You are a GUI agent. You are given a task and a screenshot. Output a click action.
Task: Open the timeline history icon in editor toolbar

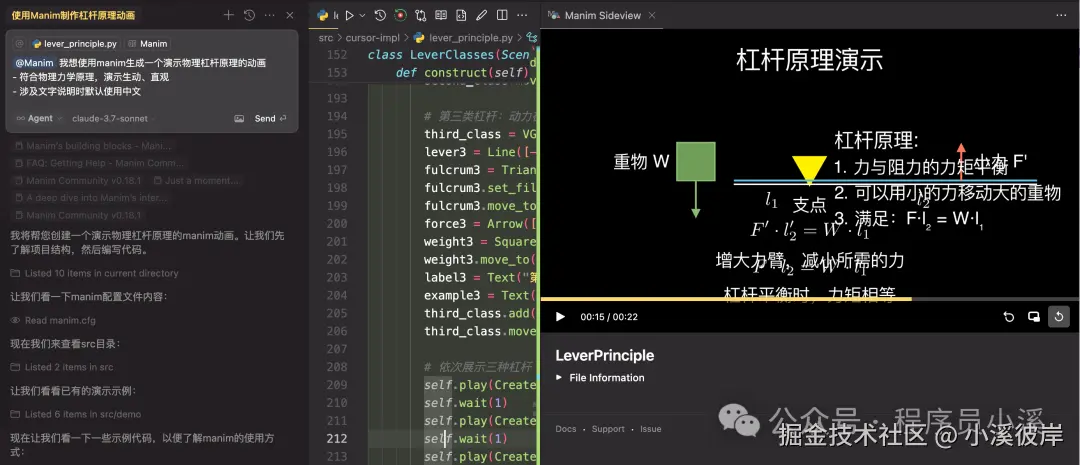click(380, 15)
